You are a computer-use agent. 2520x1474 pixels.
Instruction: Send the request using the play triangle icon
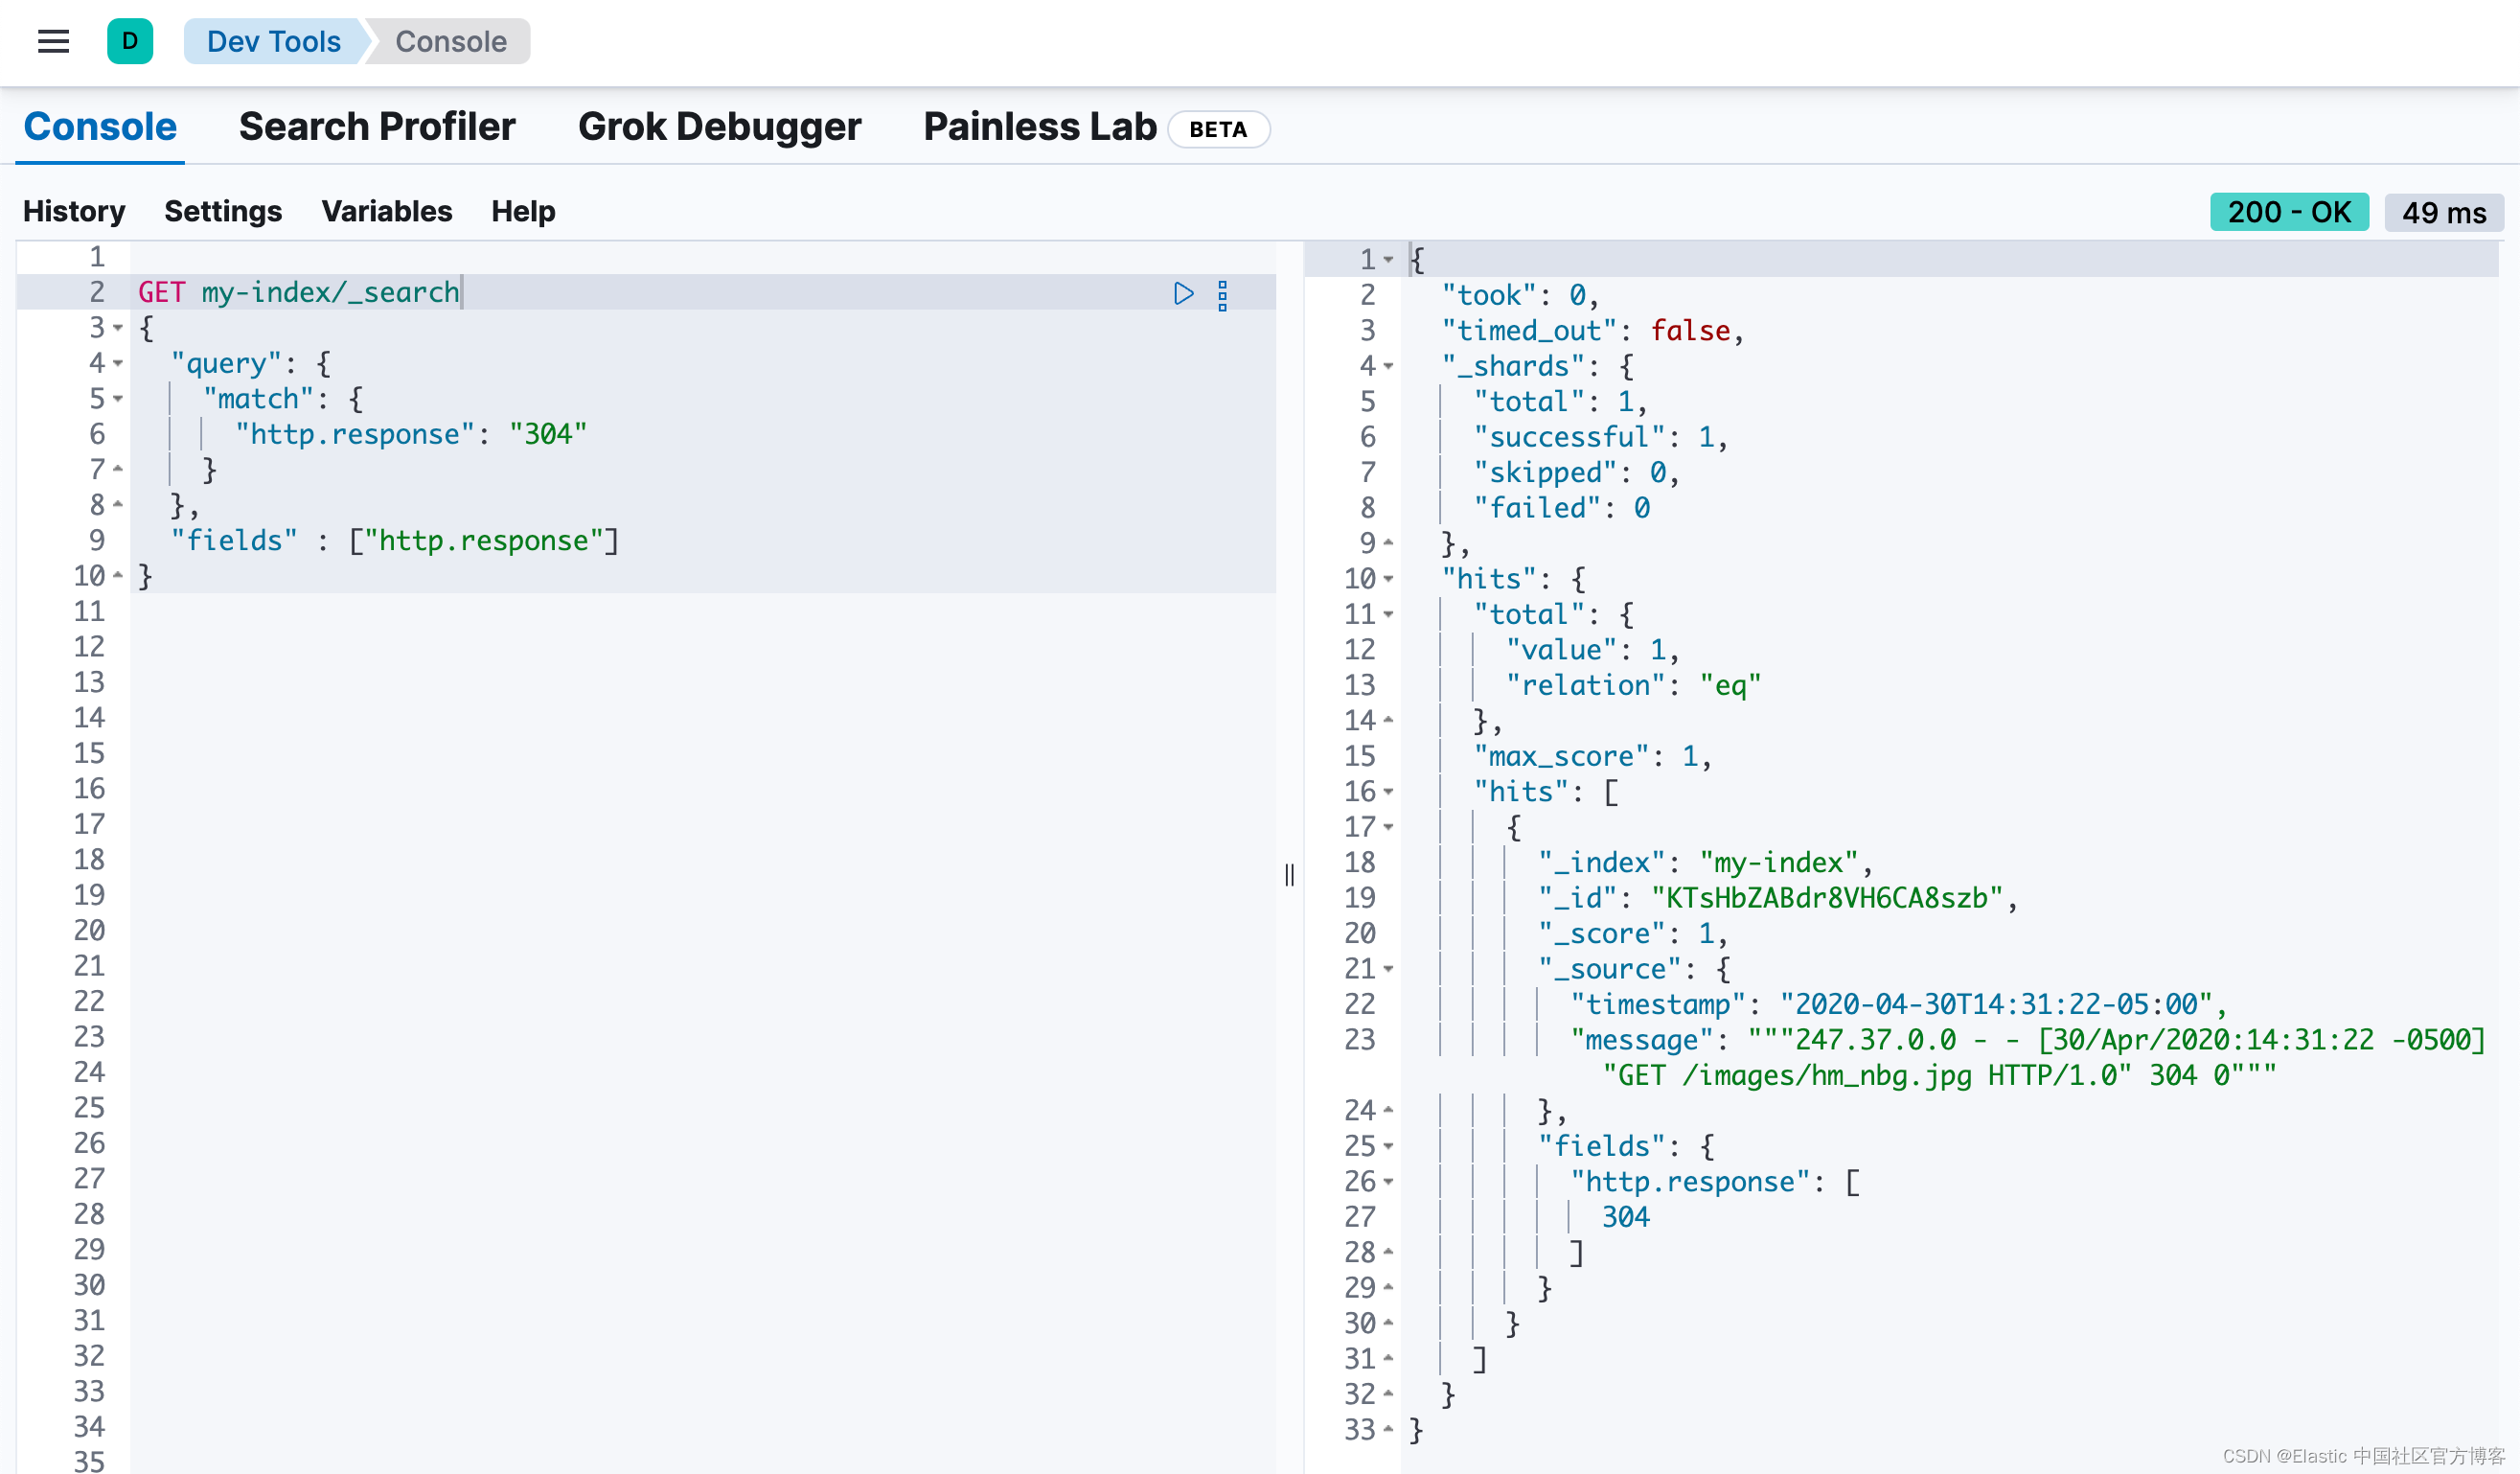click(x=1184, y=293)
